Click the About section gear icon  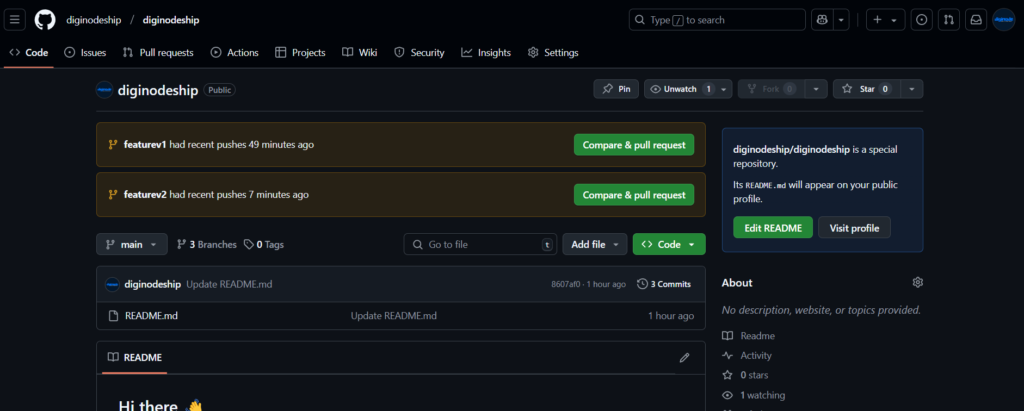tap(917, 283)
